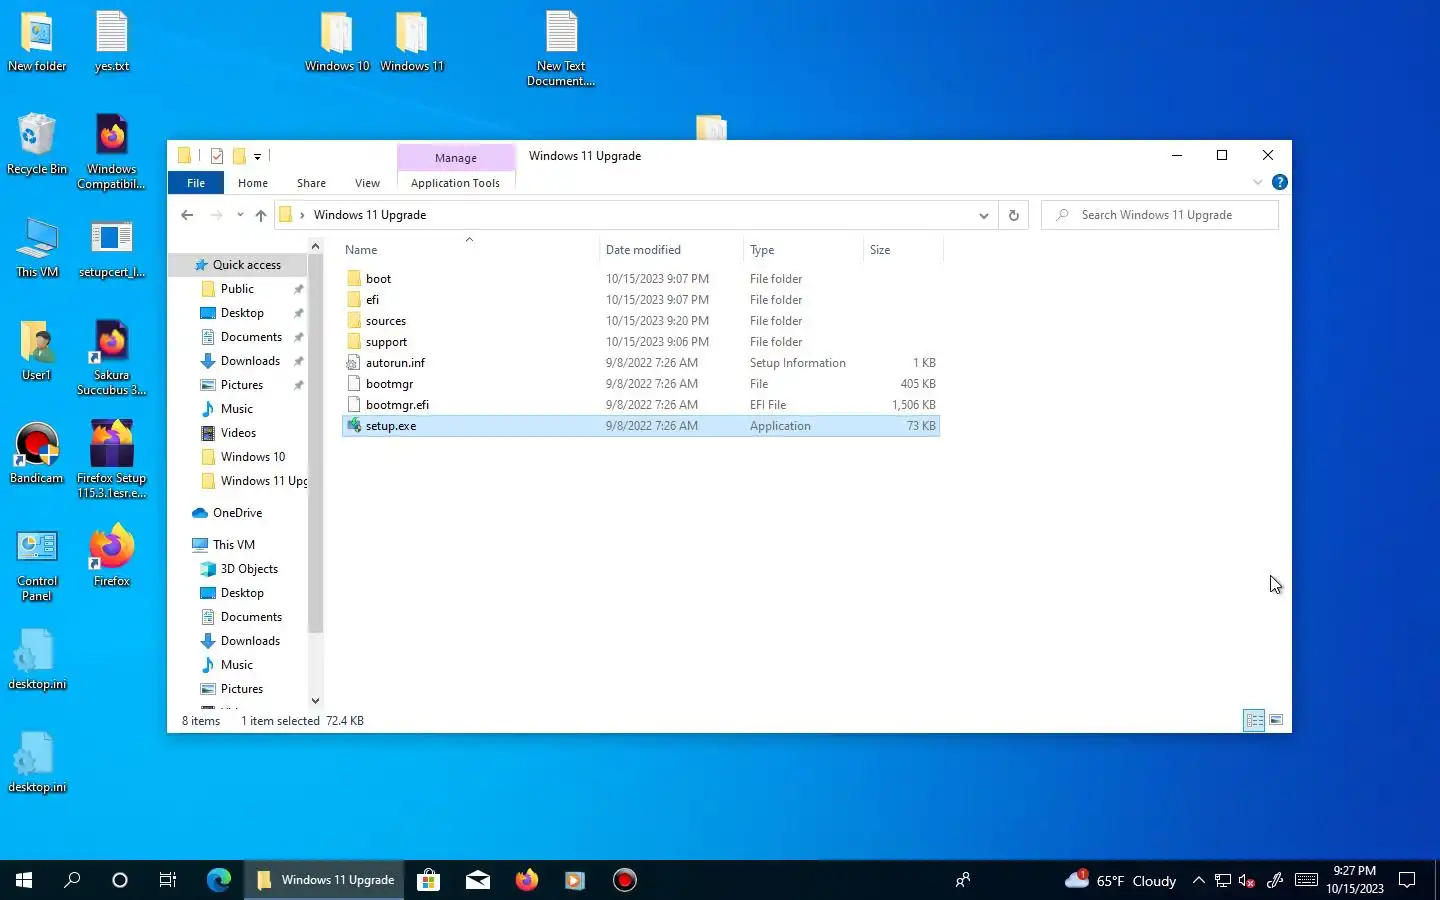Select Bandicam desktop shortcut

click(x=37, y=454)
